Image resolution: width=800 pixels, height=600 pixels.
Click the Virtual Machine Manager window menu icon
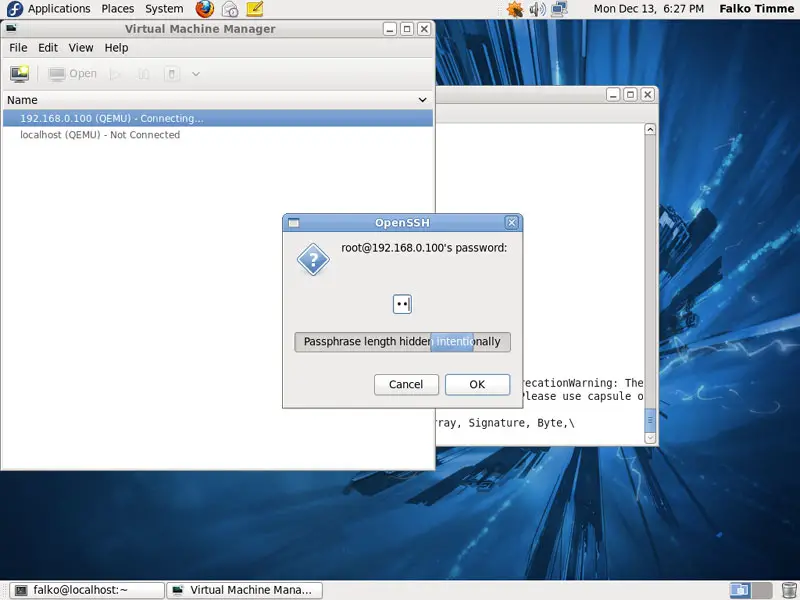(x=11, y=29)
